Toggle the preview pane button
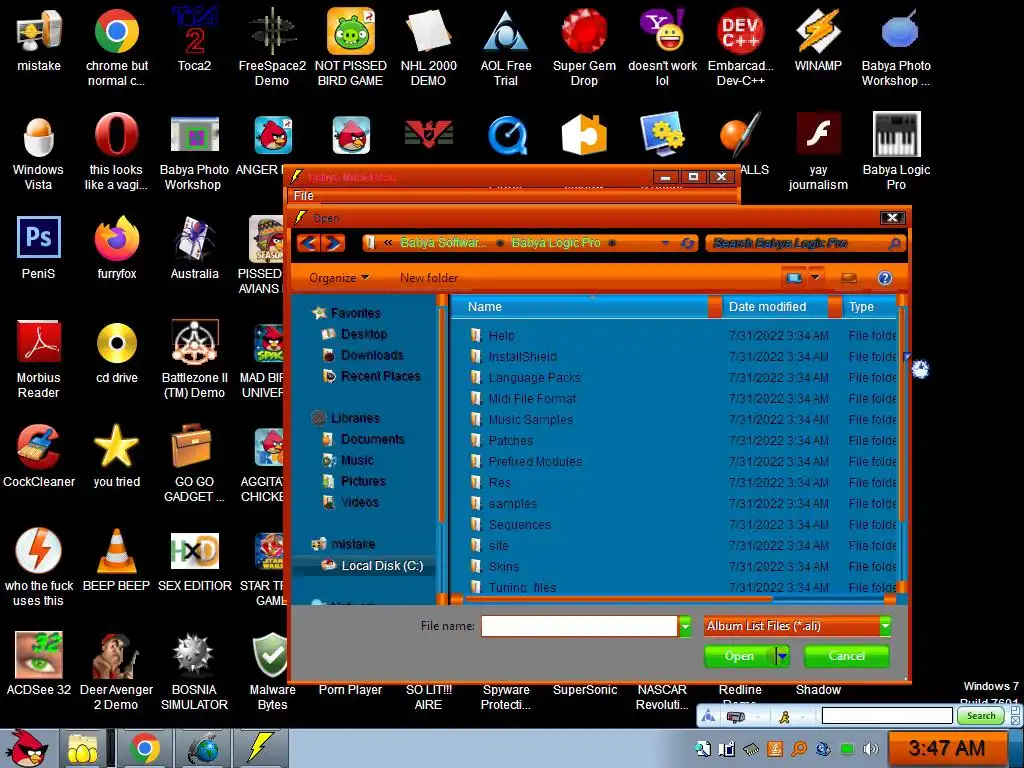 click(848, 278)
